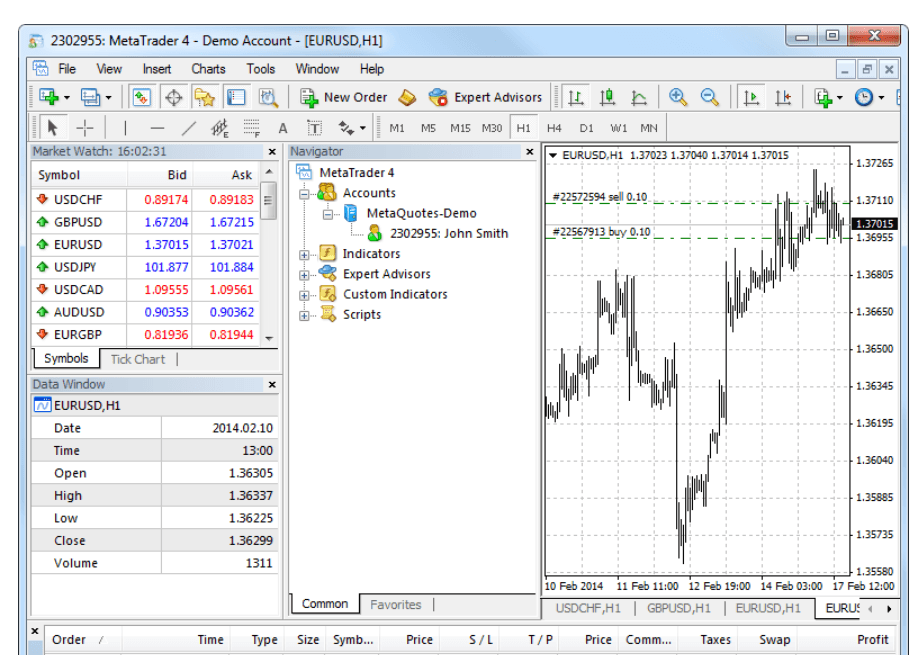Select the Text Label T icon
The width and height of the screenshot is (919, 655).
pos(315,128)
